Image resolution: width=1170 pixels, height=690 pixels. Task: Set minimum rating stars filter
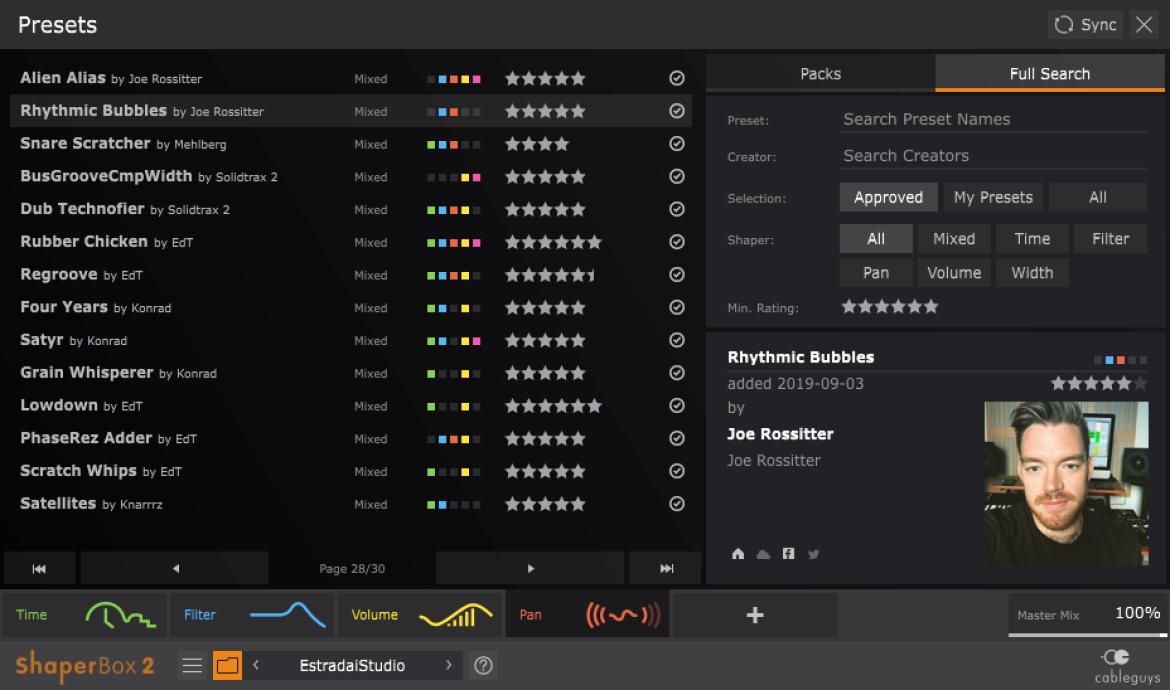889,307
